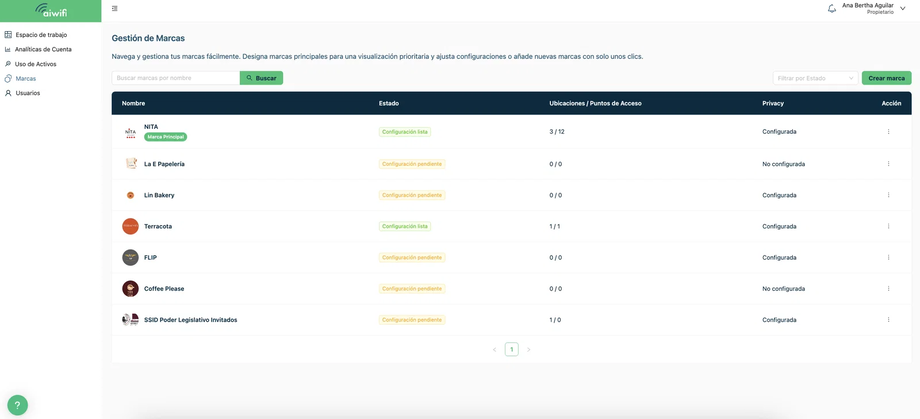Click the FLIP brand name
The height and width of the screenshot is (419, 920).
(150, 257)
